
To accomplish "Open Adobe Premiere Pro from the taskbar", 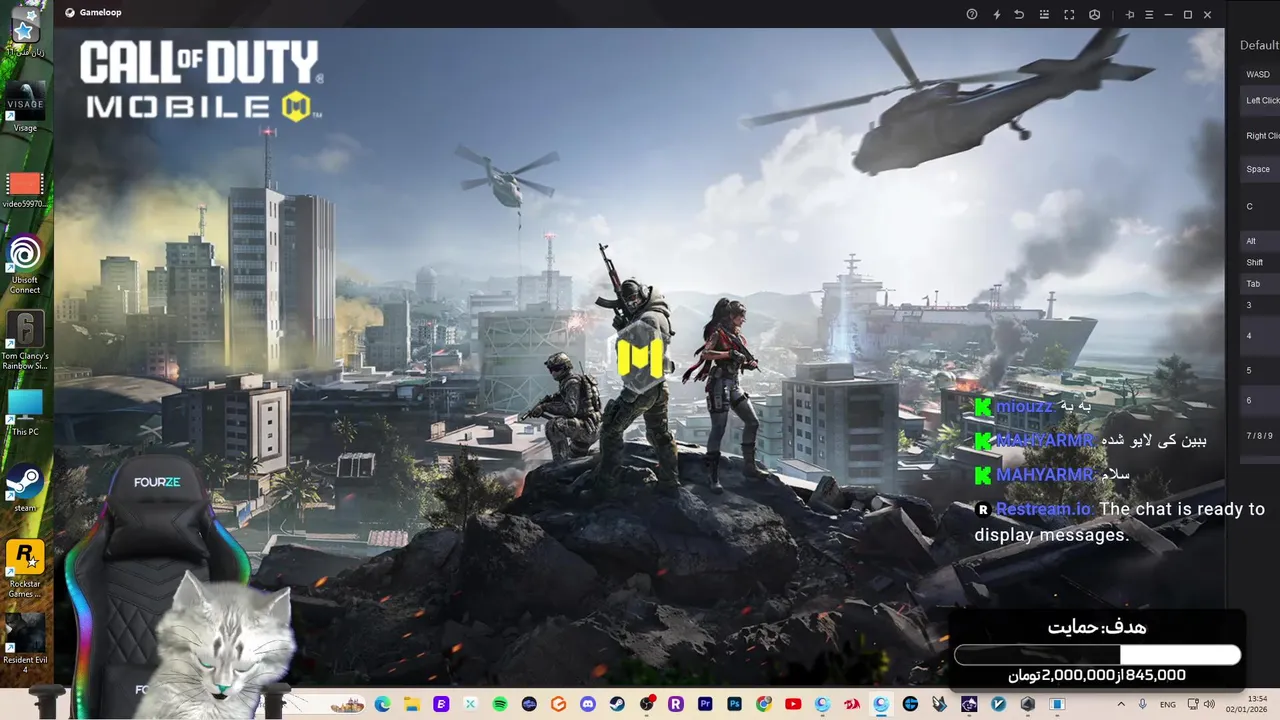I will (x=706, y=704).
